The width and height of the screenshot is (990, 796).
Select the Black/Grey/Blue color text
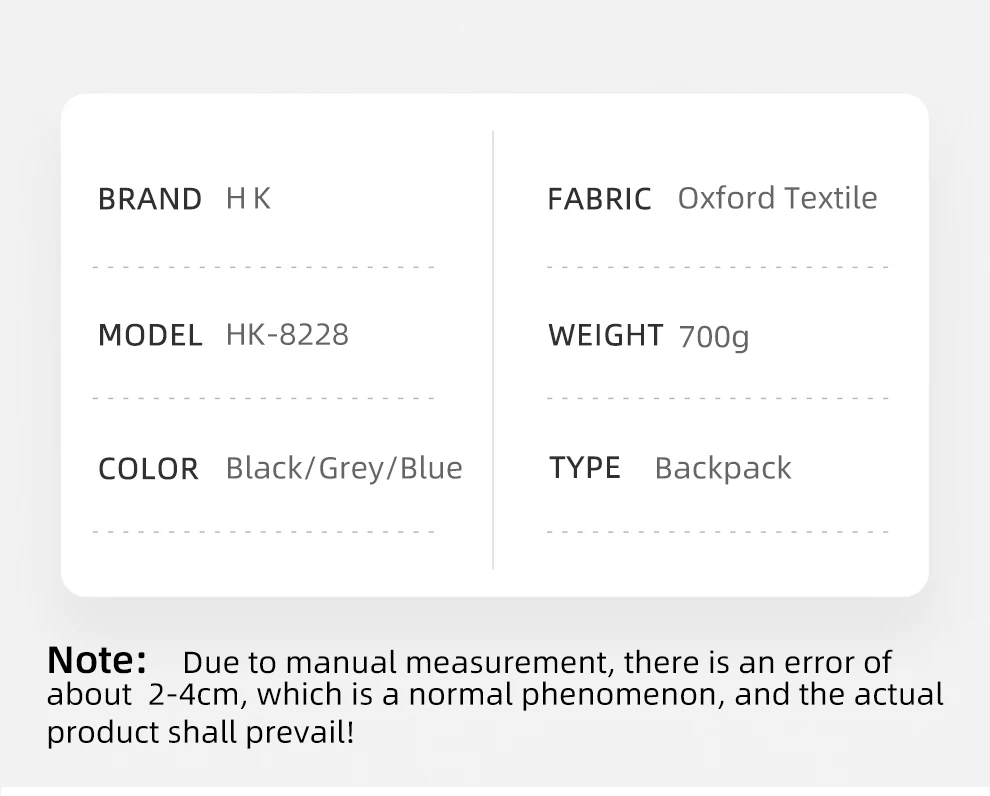[x=344, y=468]
